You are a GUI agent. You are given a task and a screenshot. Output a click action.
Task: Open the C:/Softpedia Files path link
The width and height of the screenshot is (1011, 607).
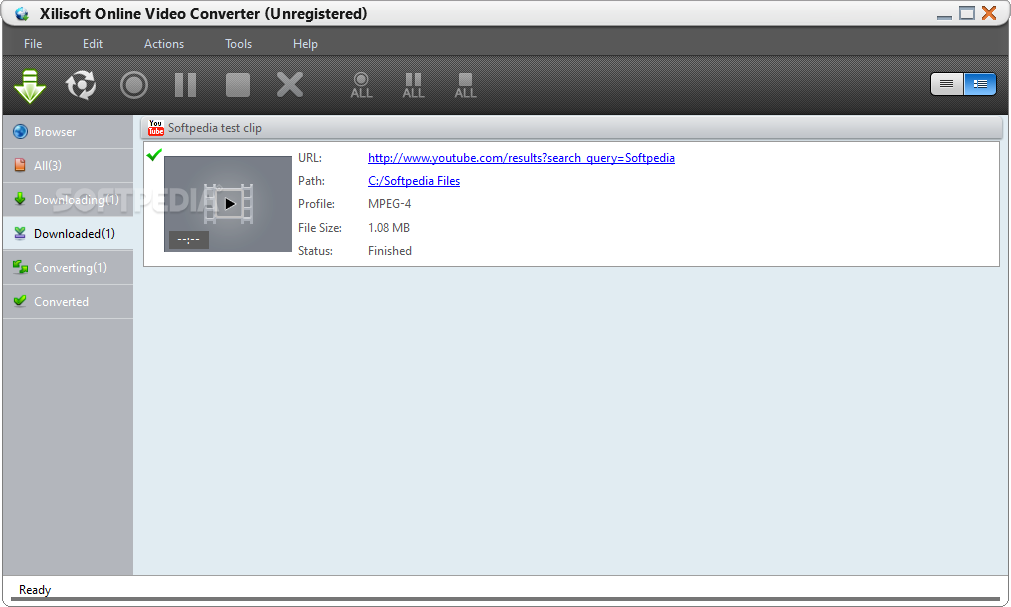click(x=414, y=181)
